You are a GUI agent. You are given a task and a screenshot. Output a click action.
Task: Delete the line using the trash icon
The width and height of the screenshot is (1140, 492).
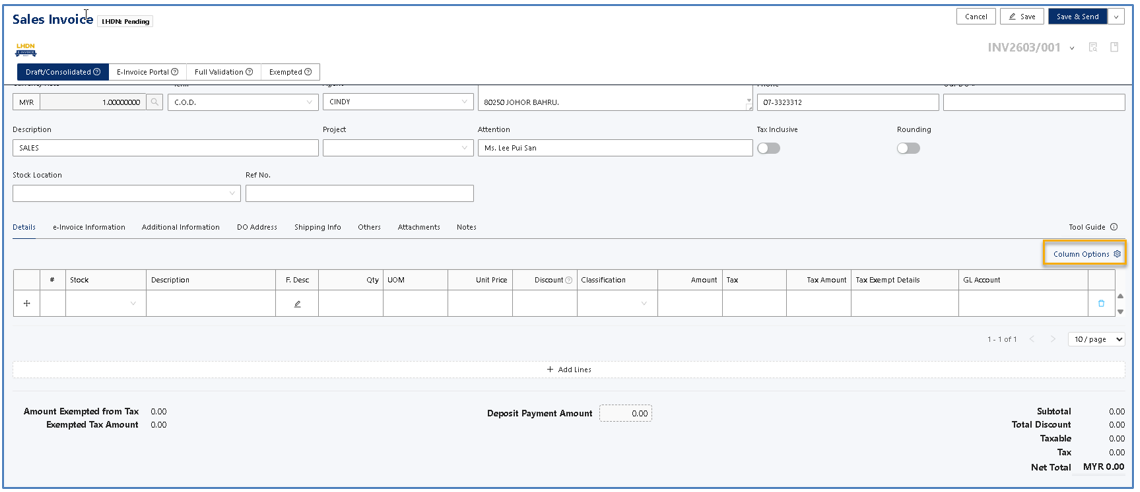pos(1101,304)
